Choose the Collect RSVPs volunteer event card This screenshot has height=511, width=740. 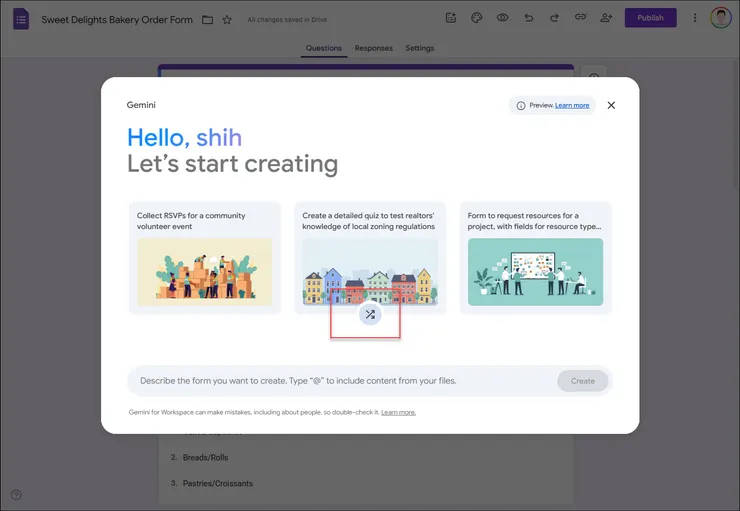205,258
